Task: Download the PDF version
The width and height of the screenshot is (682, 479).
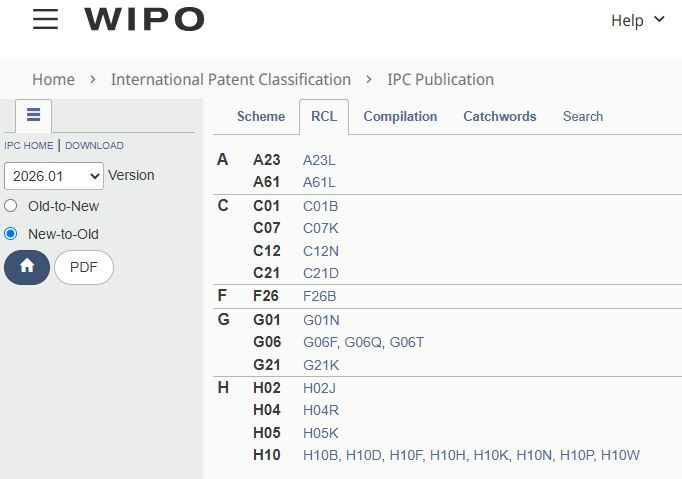Action: click(x=84, y=267)
